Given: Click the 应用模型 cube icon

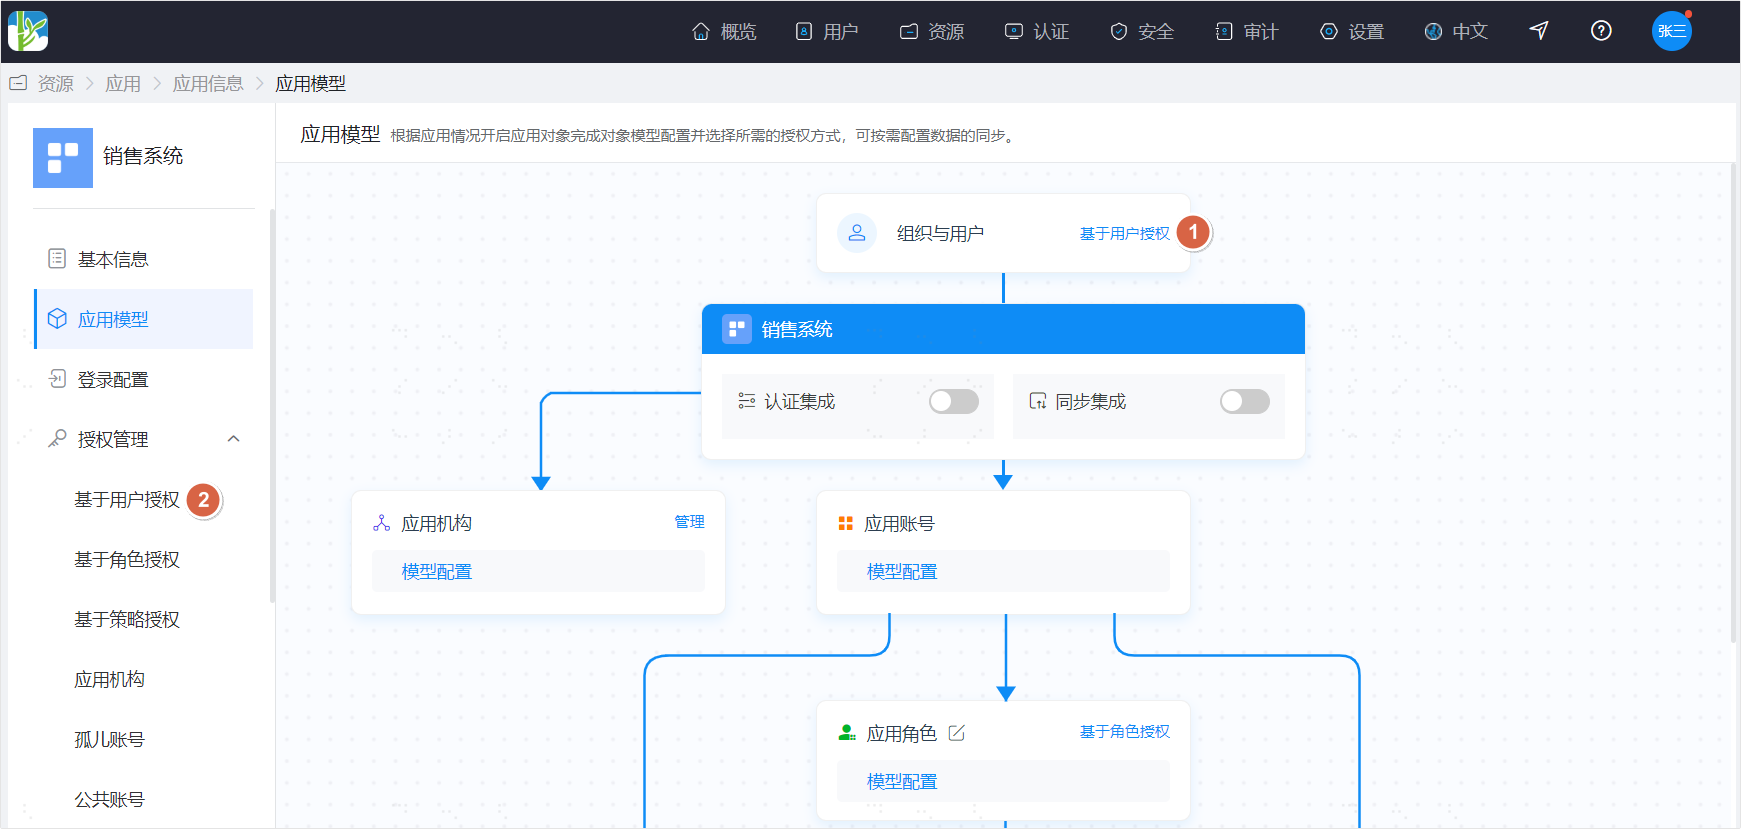Looking at the screenshot, I should point(57,319).
